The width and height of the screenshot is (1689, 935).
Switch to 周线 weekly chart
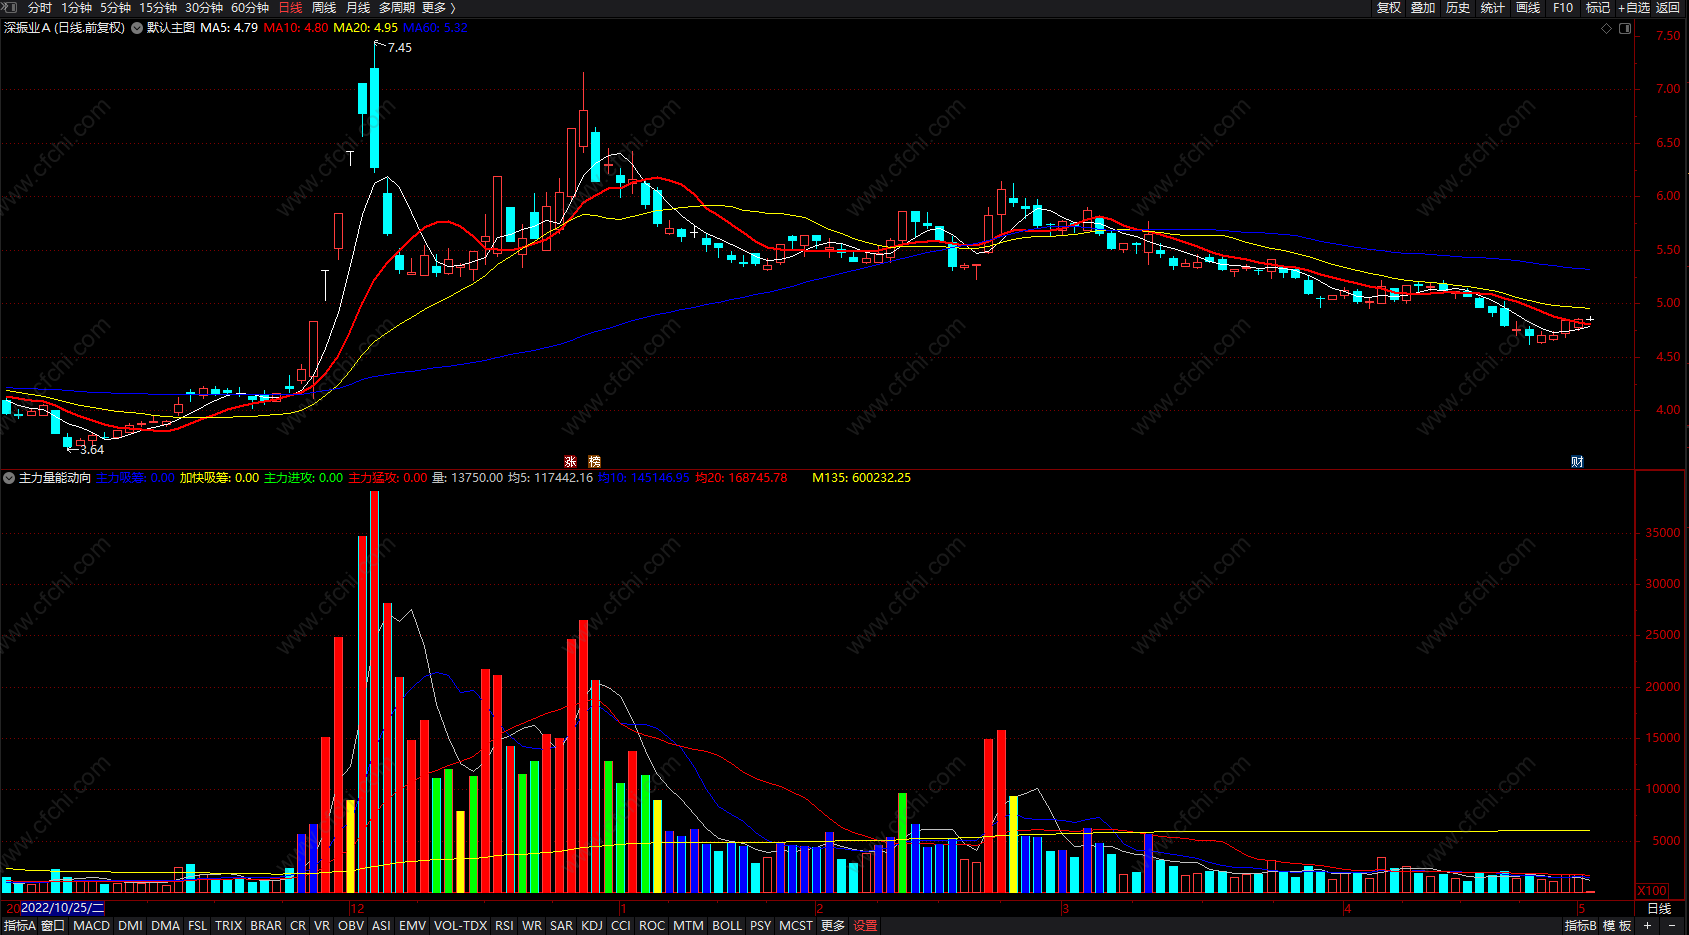[x=324, y=8]
